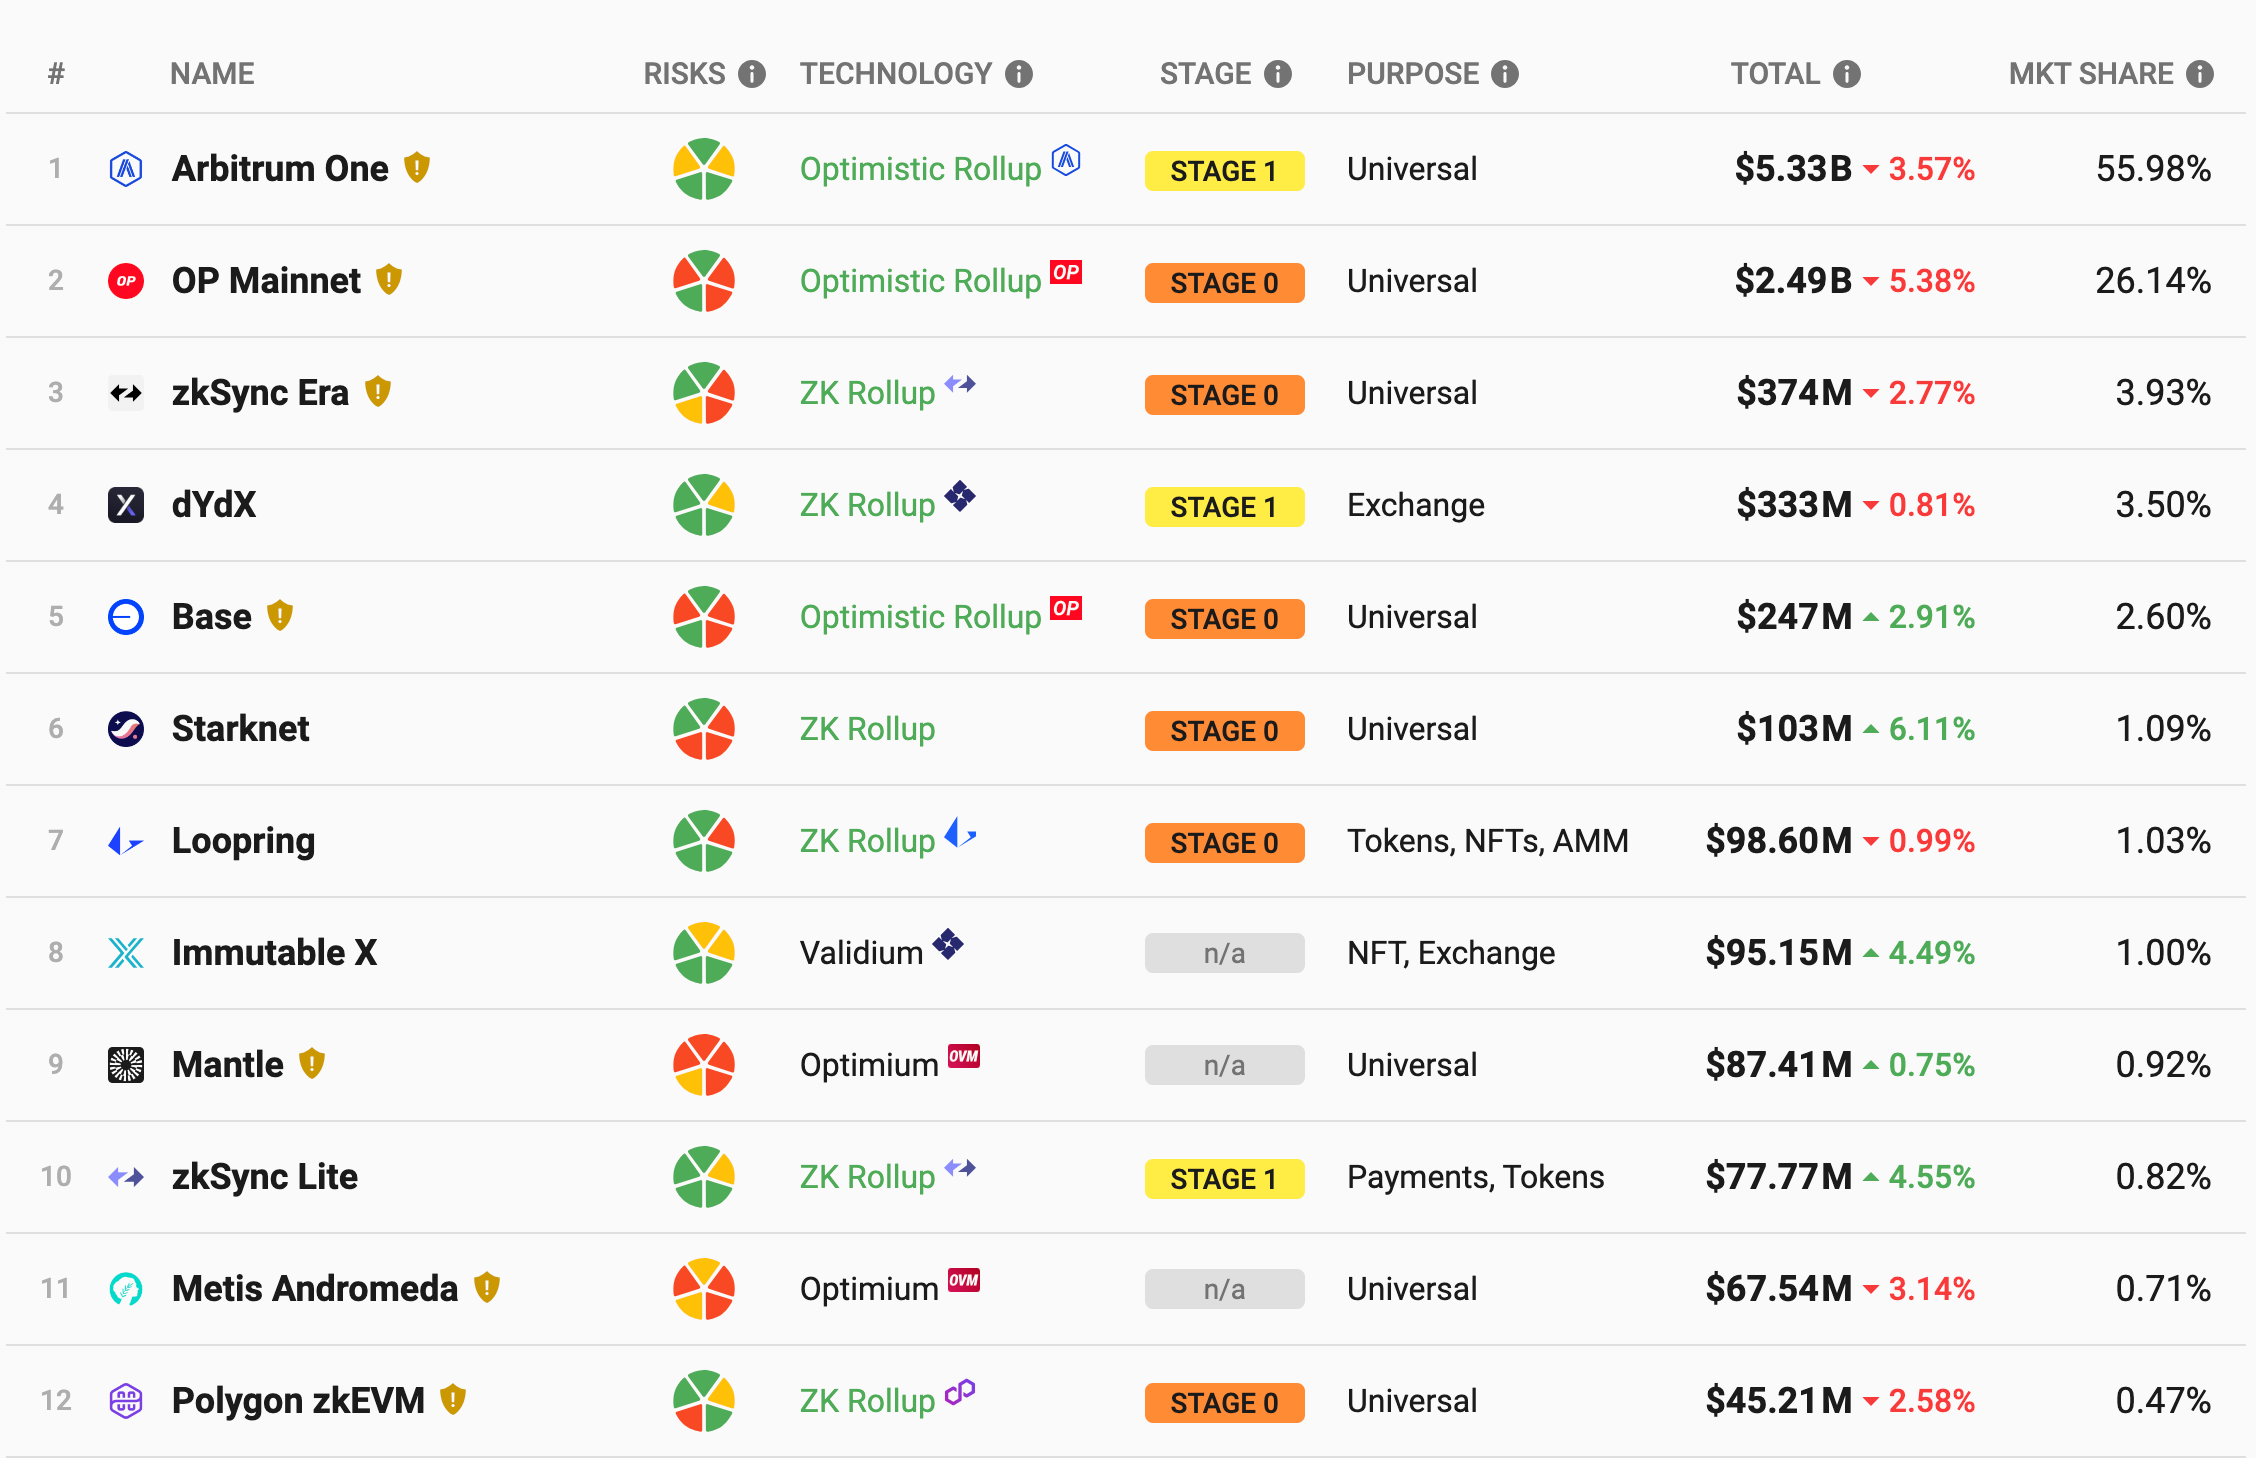The width and height of the screenshot is (2256, 1458).
Task: Click the STAGE 1 badge for dYdX
Action: click(1224, 507)
